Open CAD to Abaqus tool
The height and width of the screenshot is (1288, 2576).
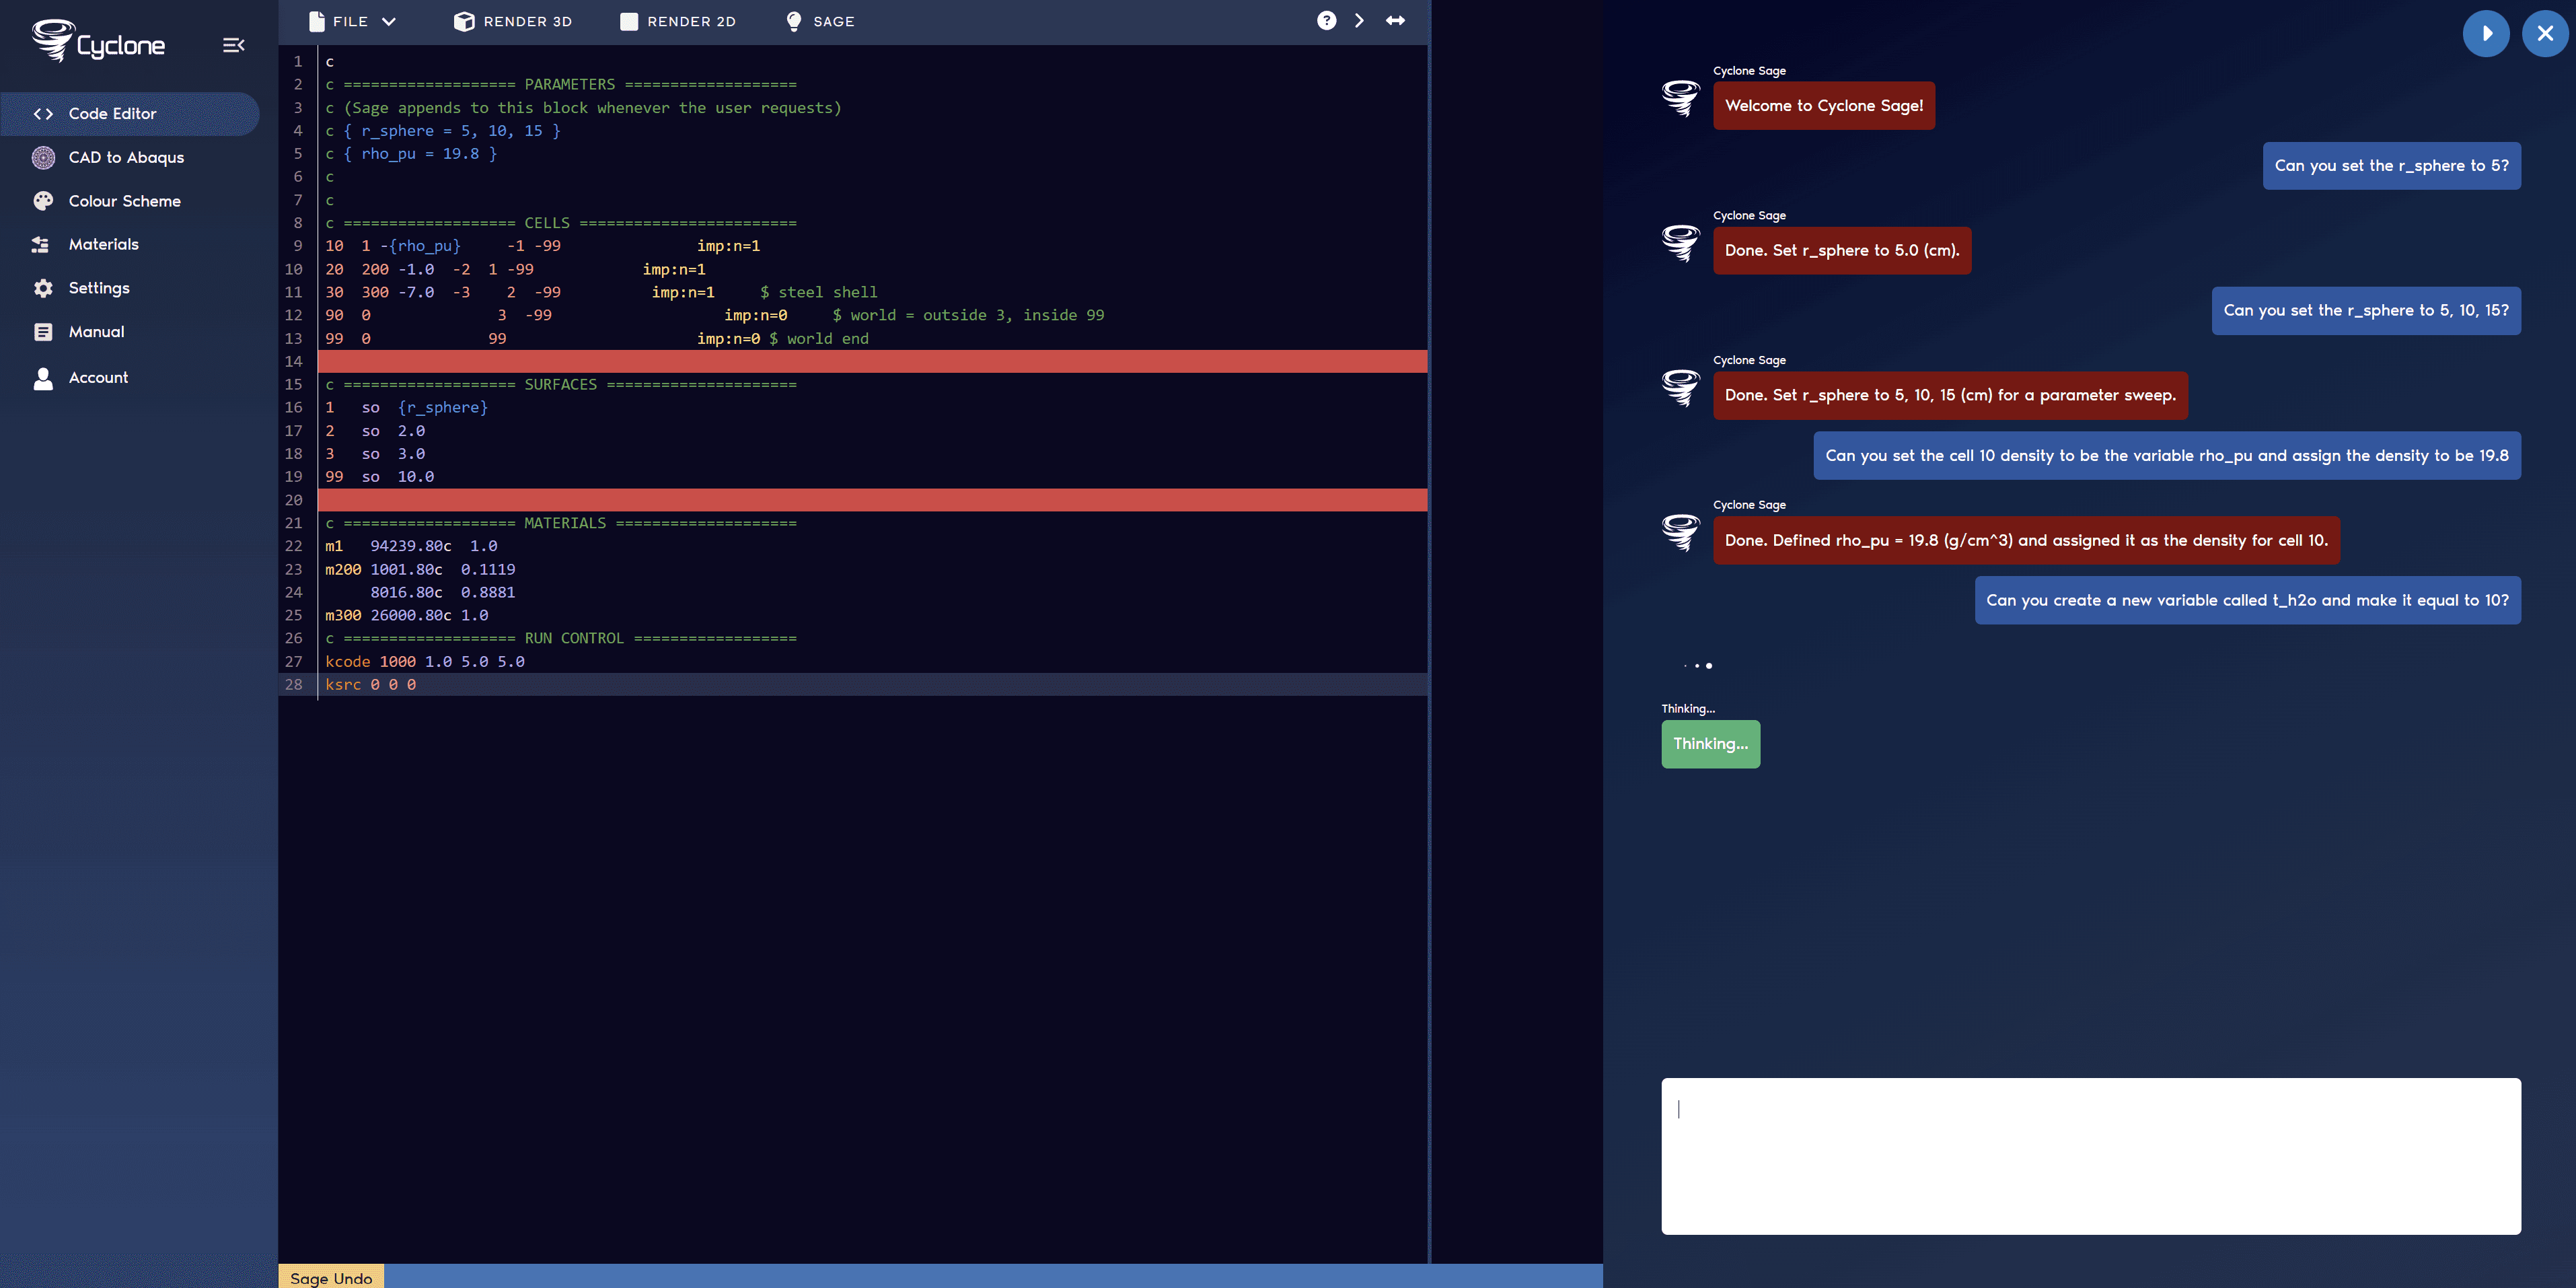coord(126,158)
